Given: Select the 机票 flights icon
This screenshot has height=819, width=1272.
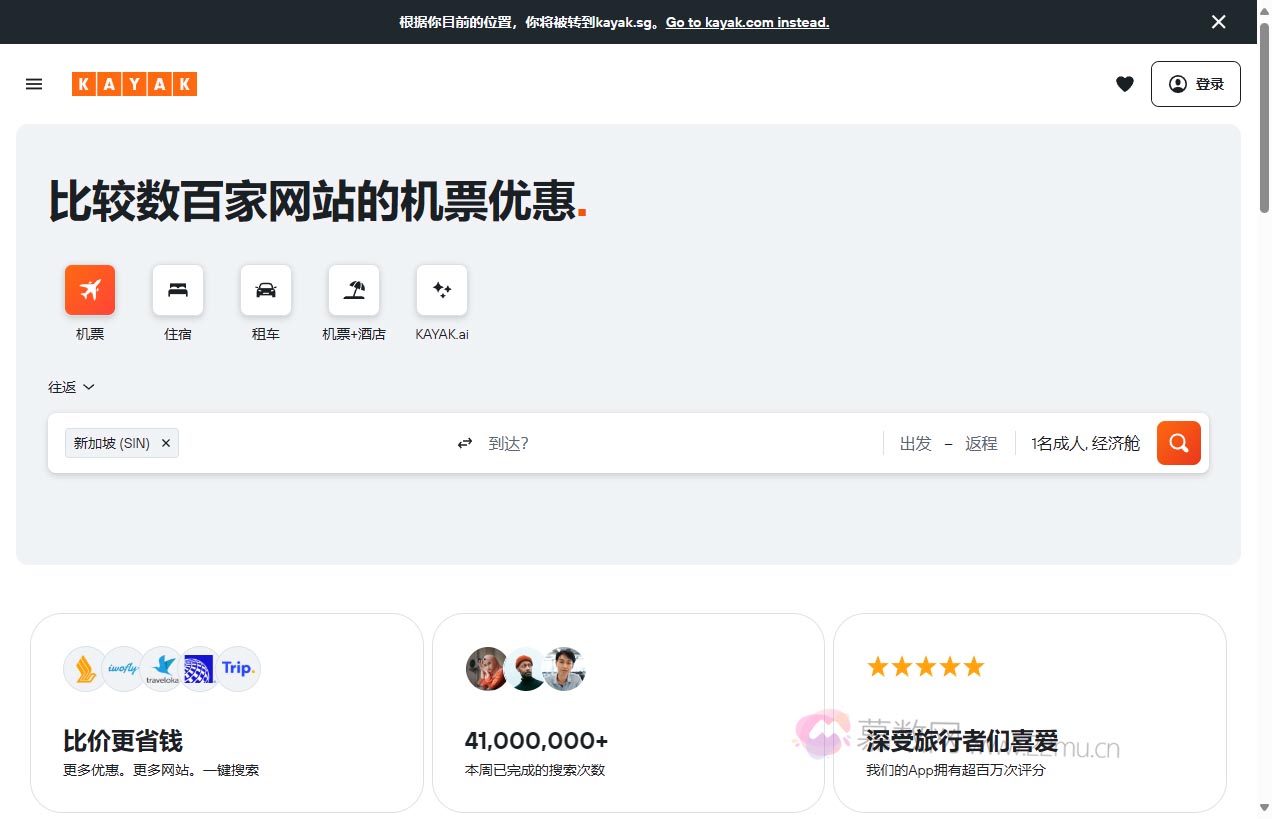Looking at the screenshot, I should click(90, 290).
